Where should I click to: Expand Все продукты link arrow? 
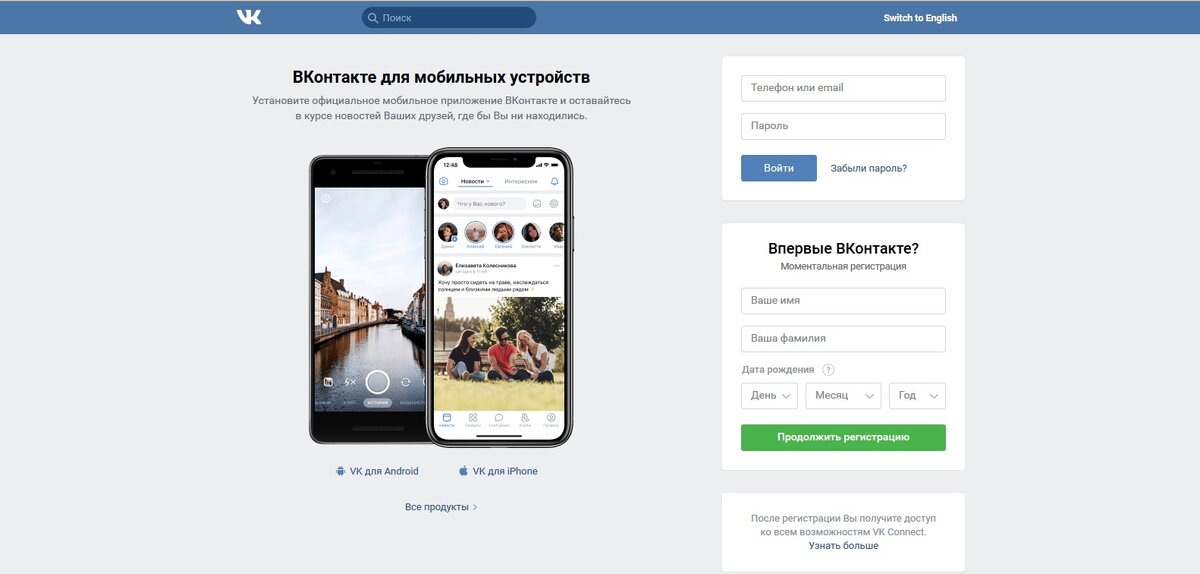click(x=475, y=507)
